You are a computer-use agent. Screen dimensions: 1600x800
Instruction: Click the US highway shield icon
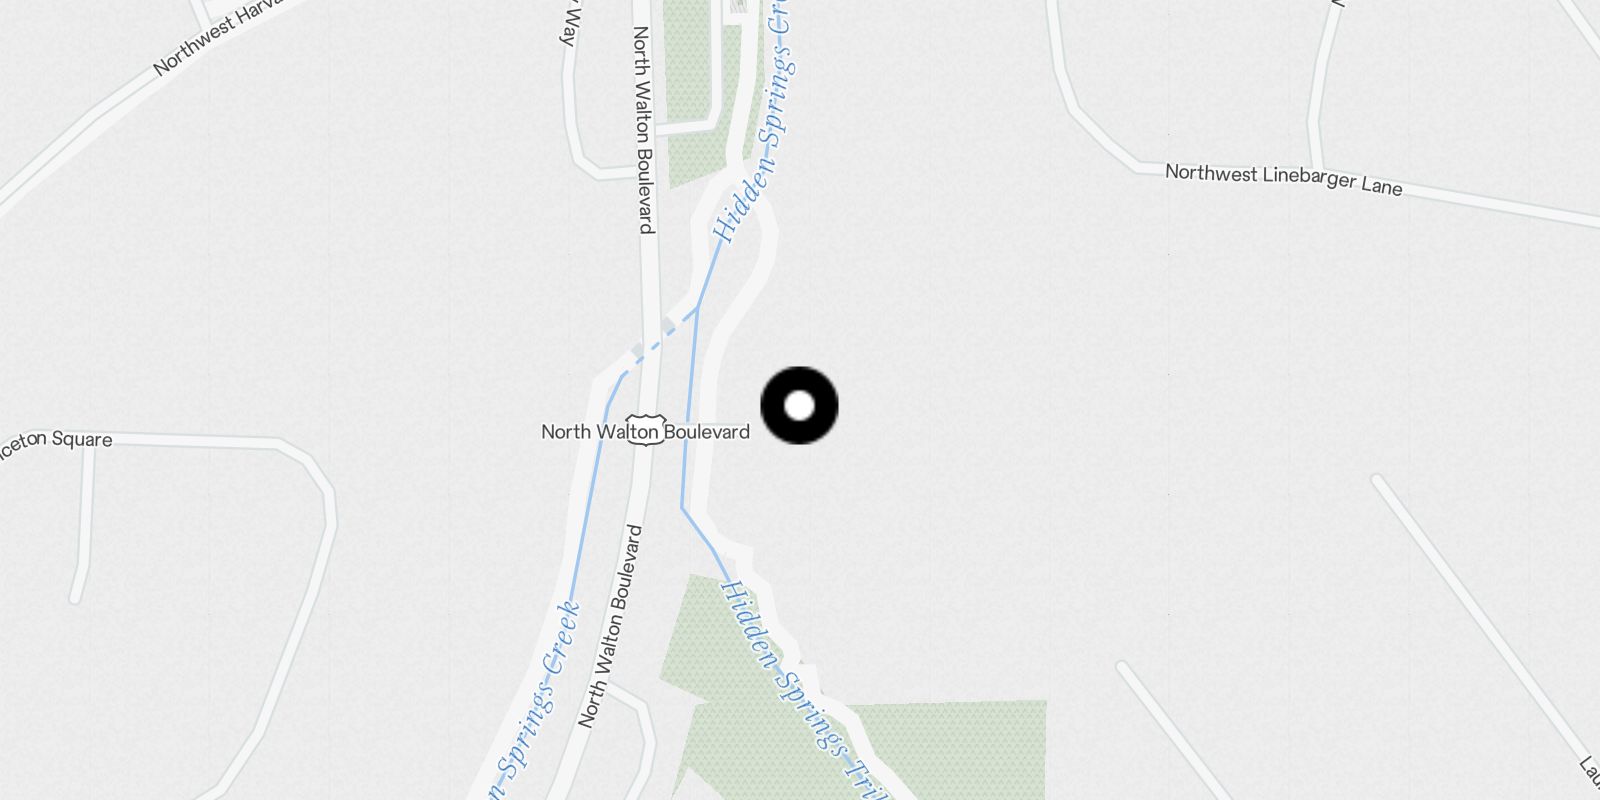pyautogui.click(x=645, y=429)
